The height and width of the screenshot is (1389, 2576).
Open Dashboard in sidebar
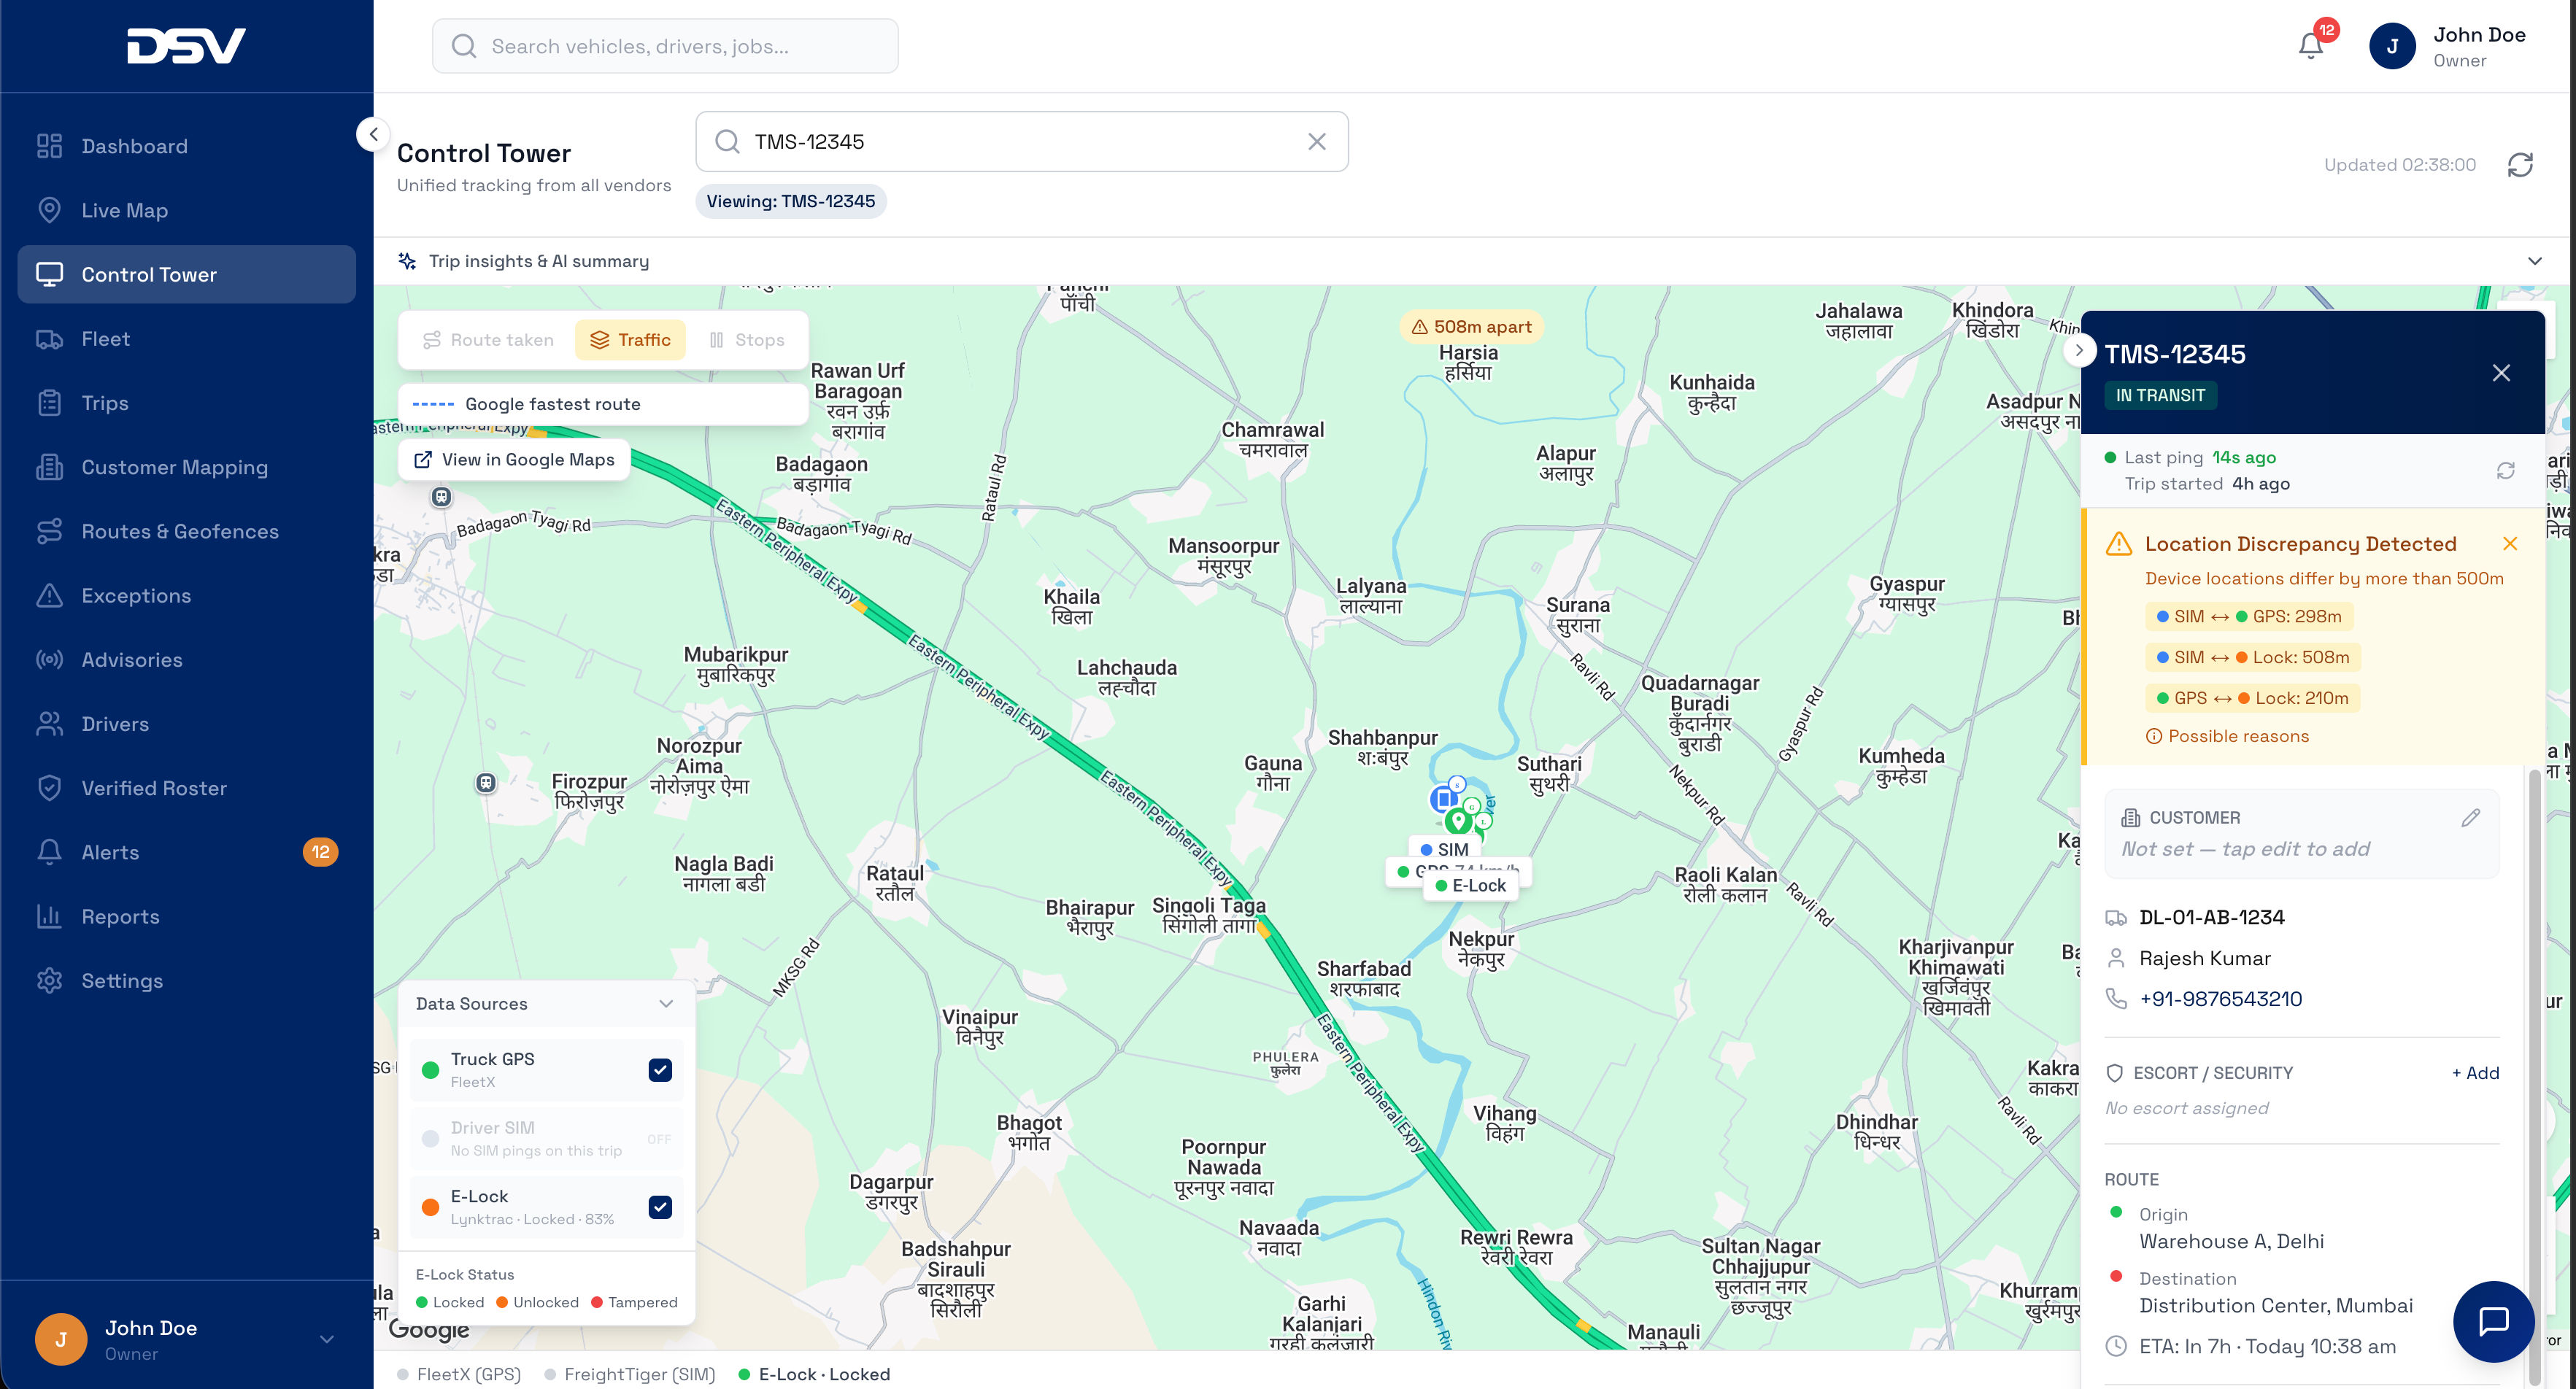186,146
